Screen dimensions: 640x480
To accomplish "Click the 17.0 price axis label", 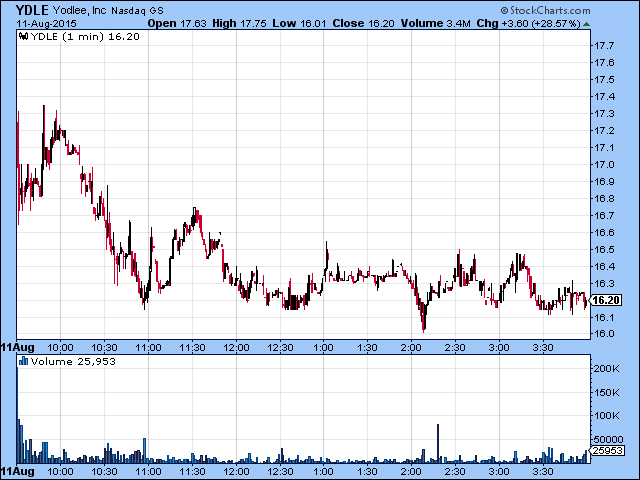I will click(x=604, y=164).
